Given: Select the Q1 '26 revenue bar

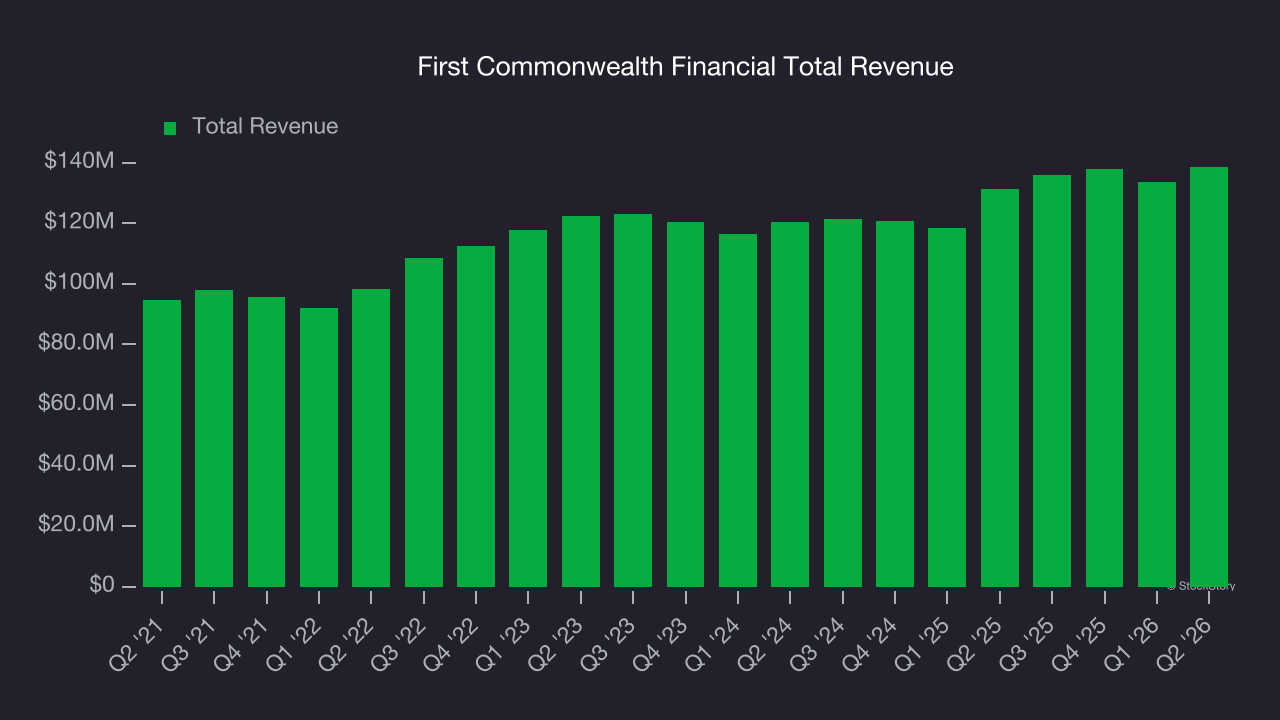Looking at the screenshot, I should pyautogui.click(x=1157, y=384).
